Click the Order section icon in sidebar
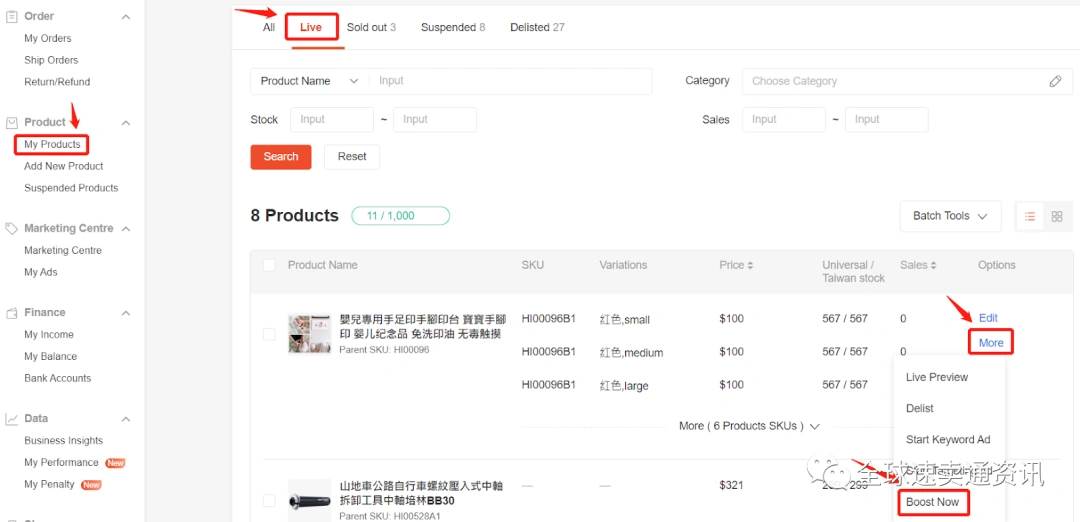 pyautogui.click(x=12, y=17)
